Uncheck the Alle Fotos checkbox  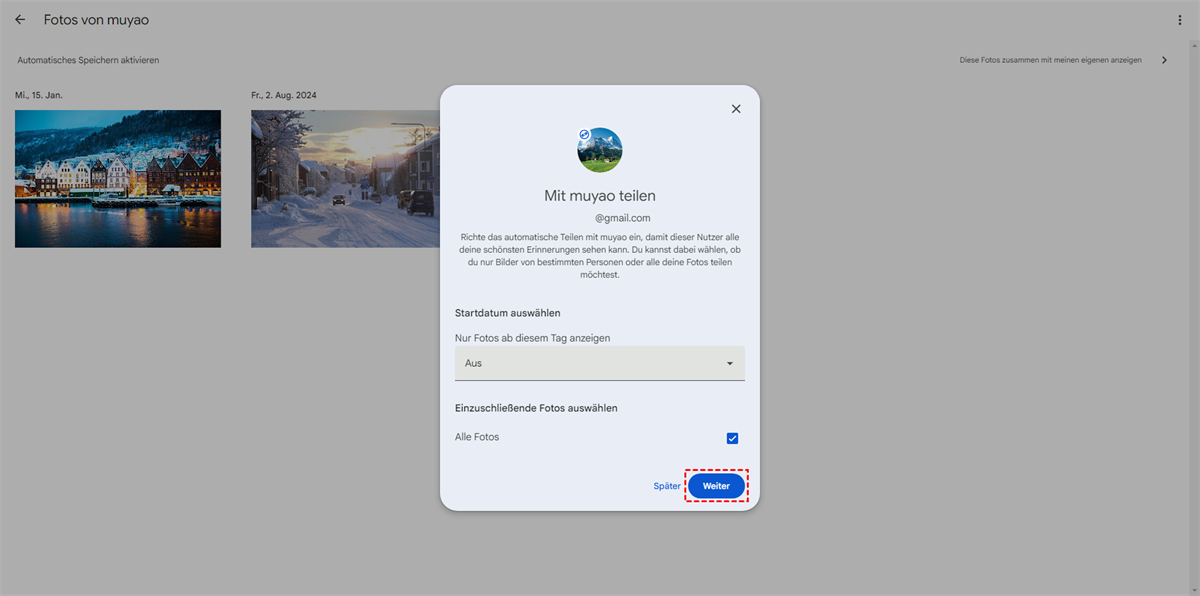[732, 438]
